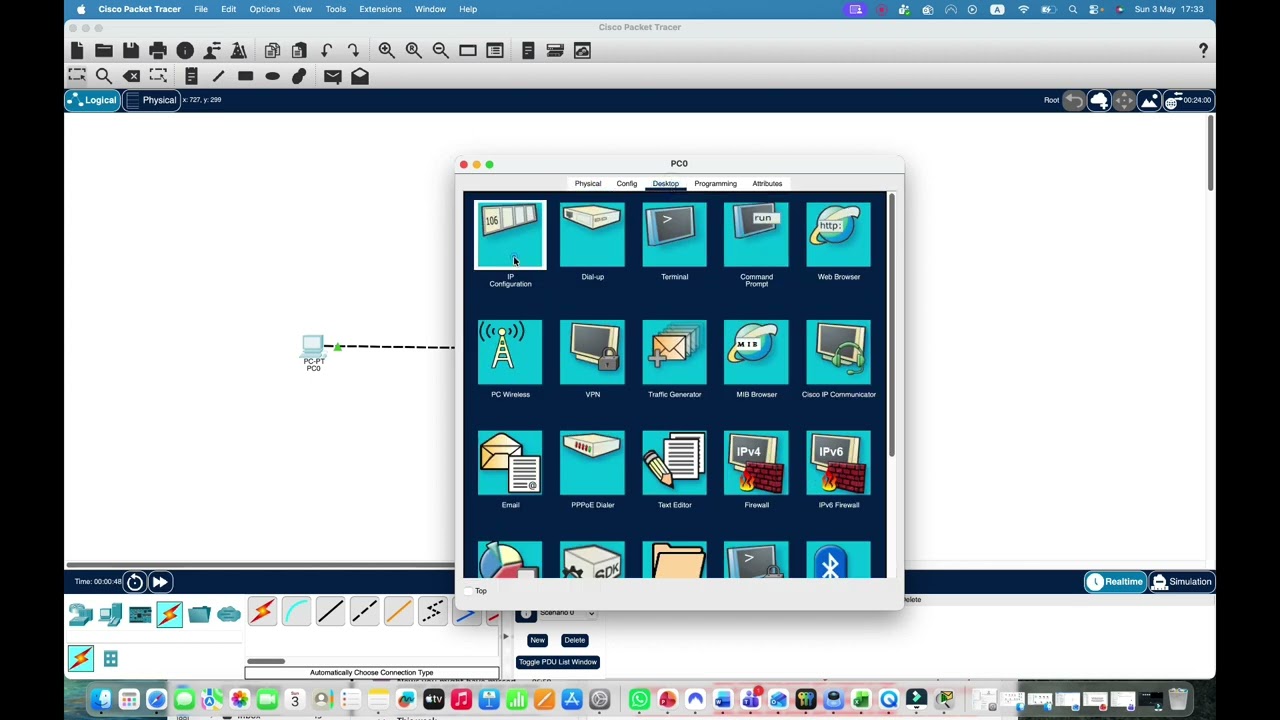Click the connection list horizontal scrollbar

tap(266, 660)
